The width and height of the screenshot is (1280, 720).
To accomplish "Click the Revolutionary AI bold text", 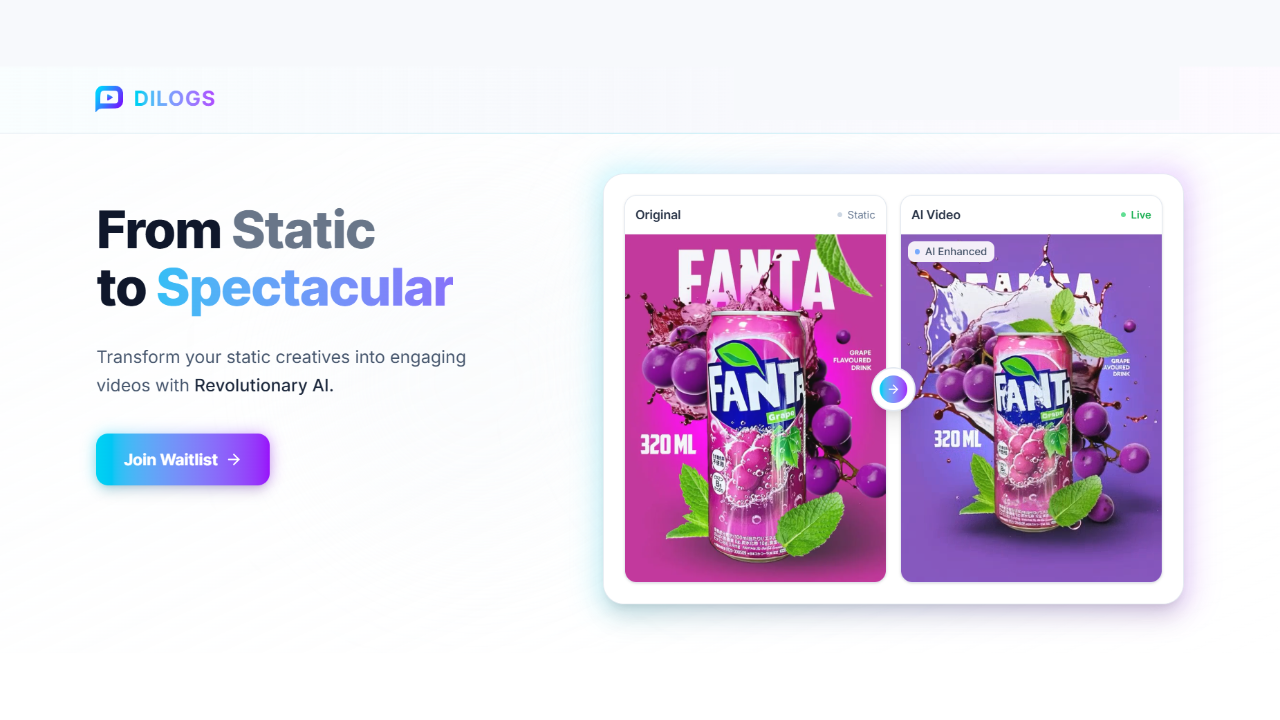I will [x=264, y=385].
